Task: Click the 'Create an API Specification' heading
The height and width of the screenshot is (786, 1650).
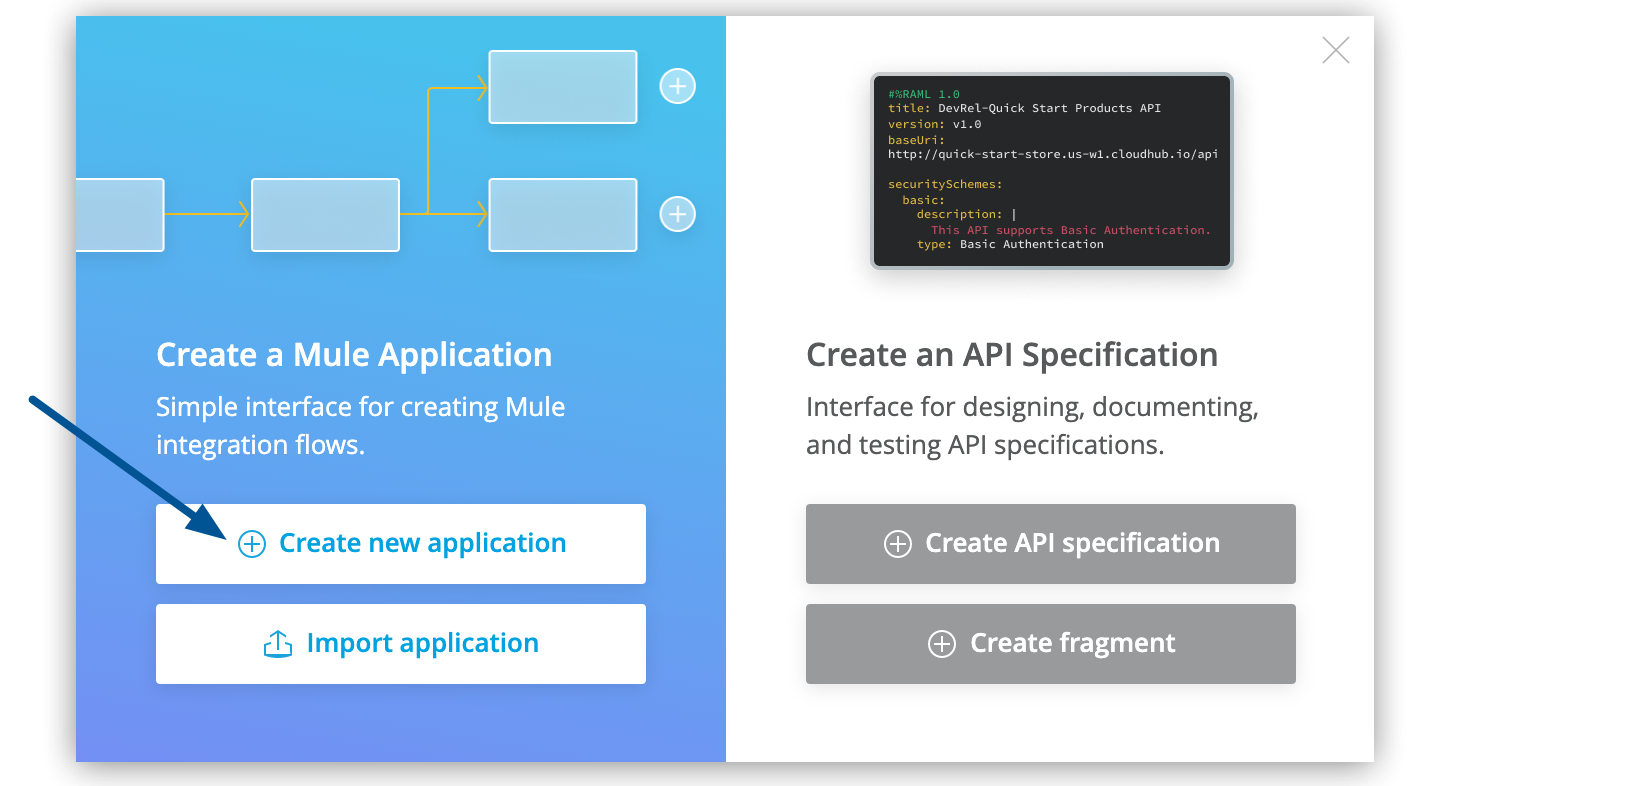Action: pyautogui.click(x=1012, y=355)
